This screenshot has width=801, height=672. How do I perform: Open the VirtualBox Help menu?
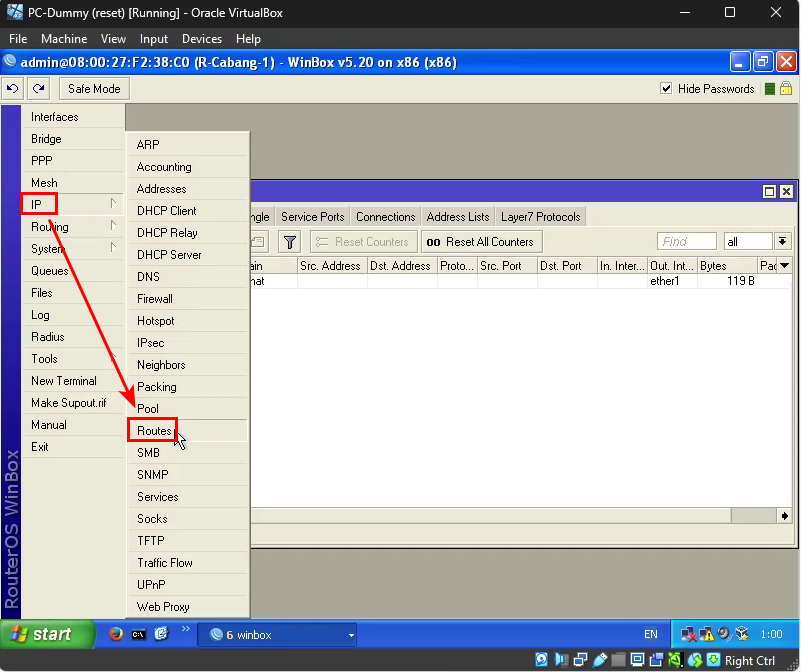pyautogui.click(x=248, y=39)
